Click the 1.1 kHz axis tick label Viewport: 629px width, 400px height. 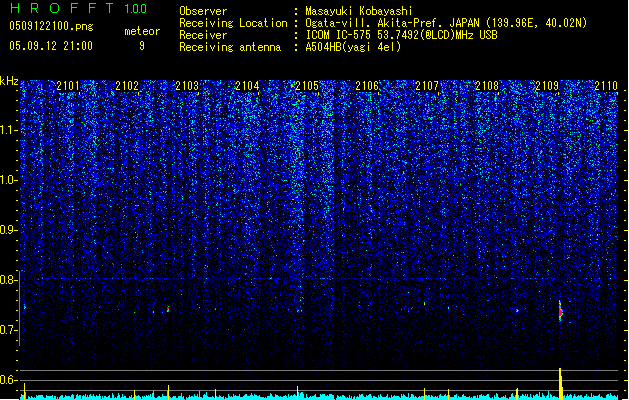point(8,130)
